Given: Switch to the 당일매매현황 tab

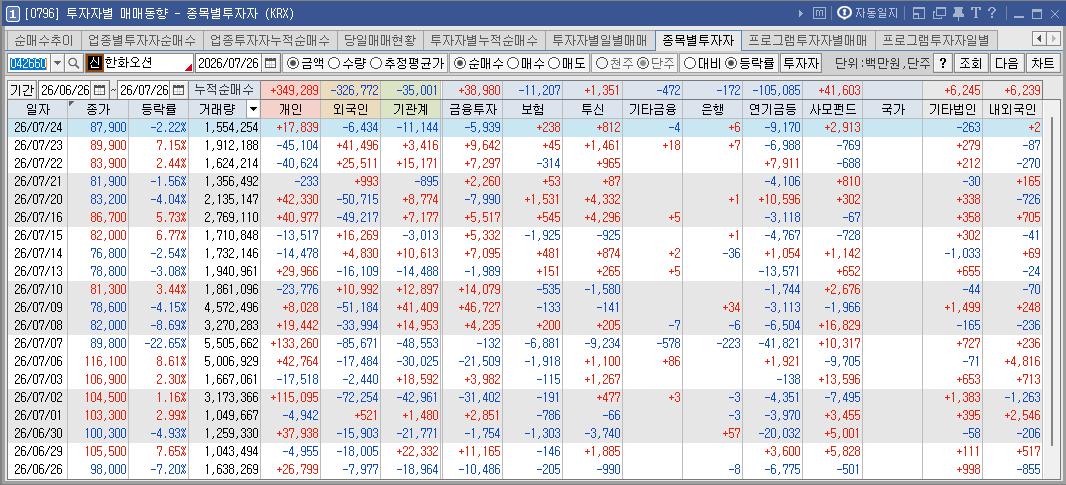Looking at the screenshot, I should point(379,40).
